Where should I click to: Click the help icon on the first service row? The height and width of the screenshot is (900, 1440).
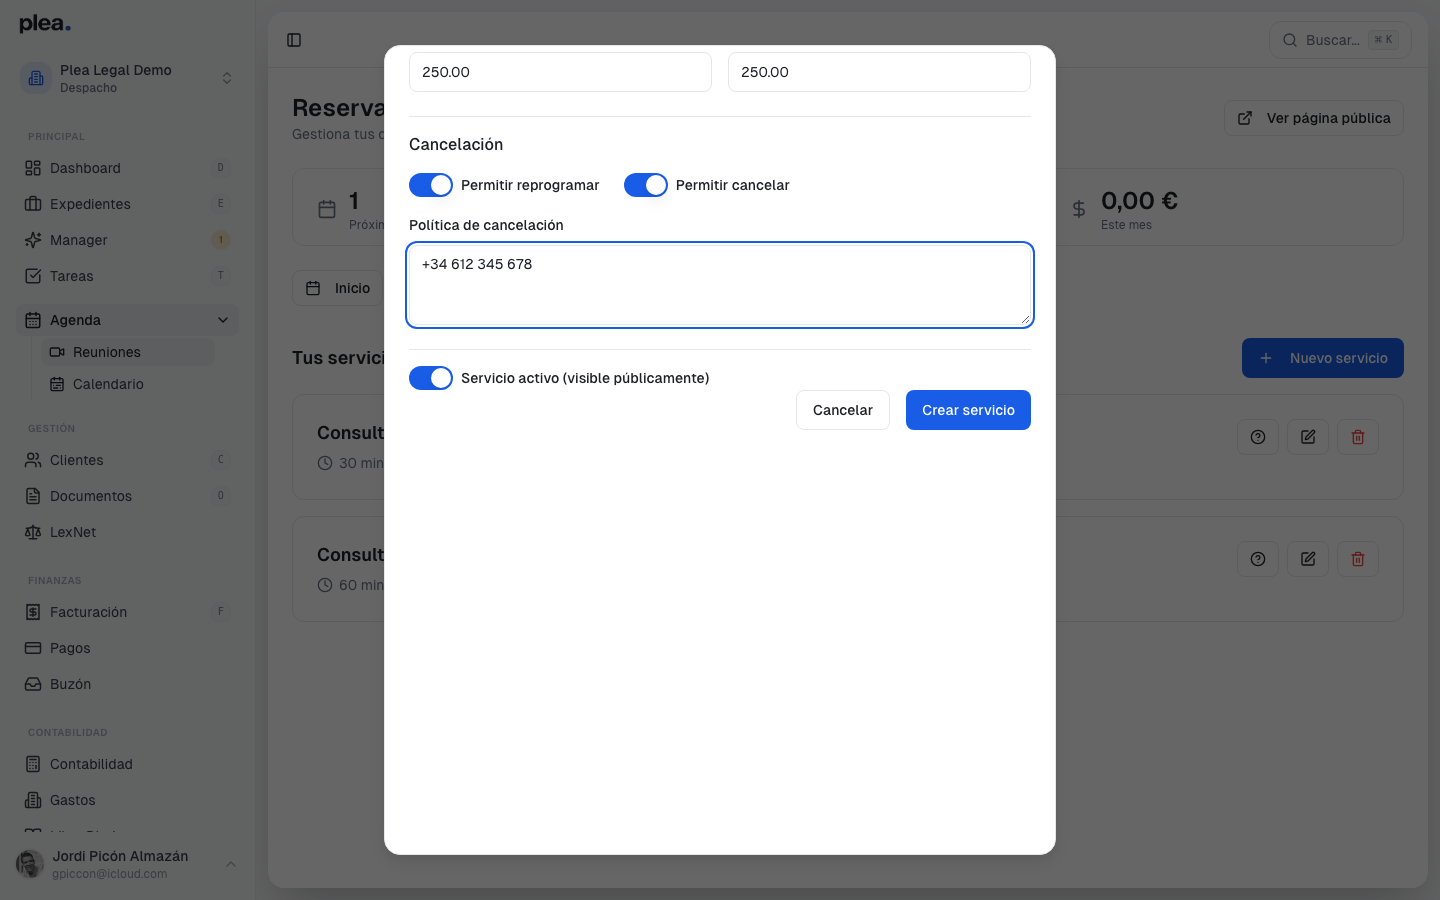1257,437
